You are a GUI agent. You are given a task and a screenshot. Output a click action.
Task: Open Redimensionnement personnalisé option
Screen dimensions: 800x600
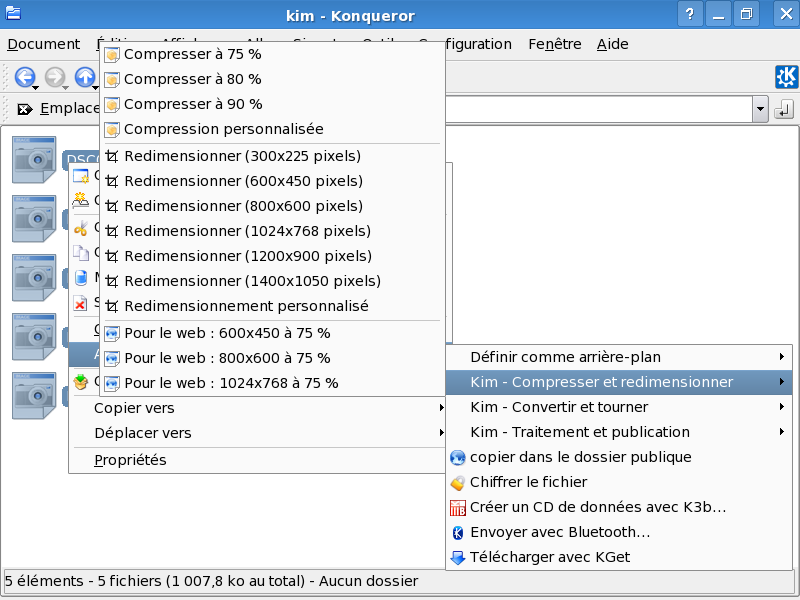(x=272, y=306)
